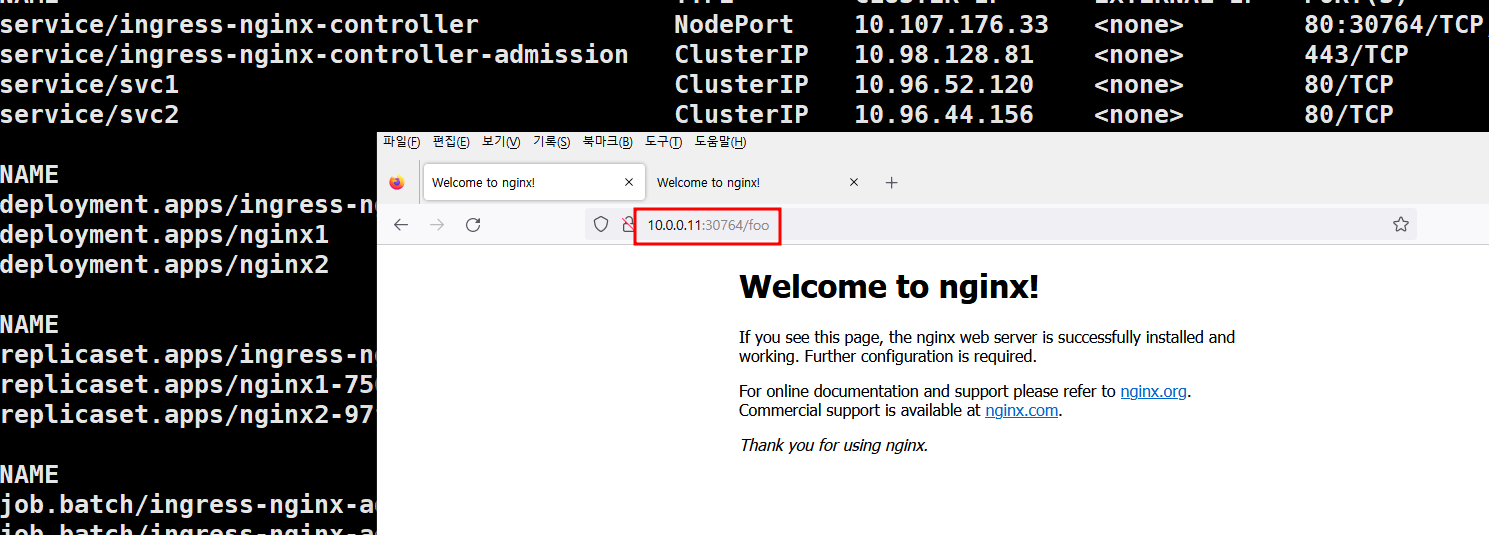Open the nginx.com link
Screen dimensions: 1489x535
click(x=1021, y=411)
